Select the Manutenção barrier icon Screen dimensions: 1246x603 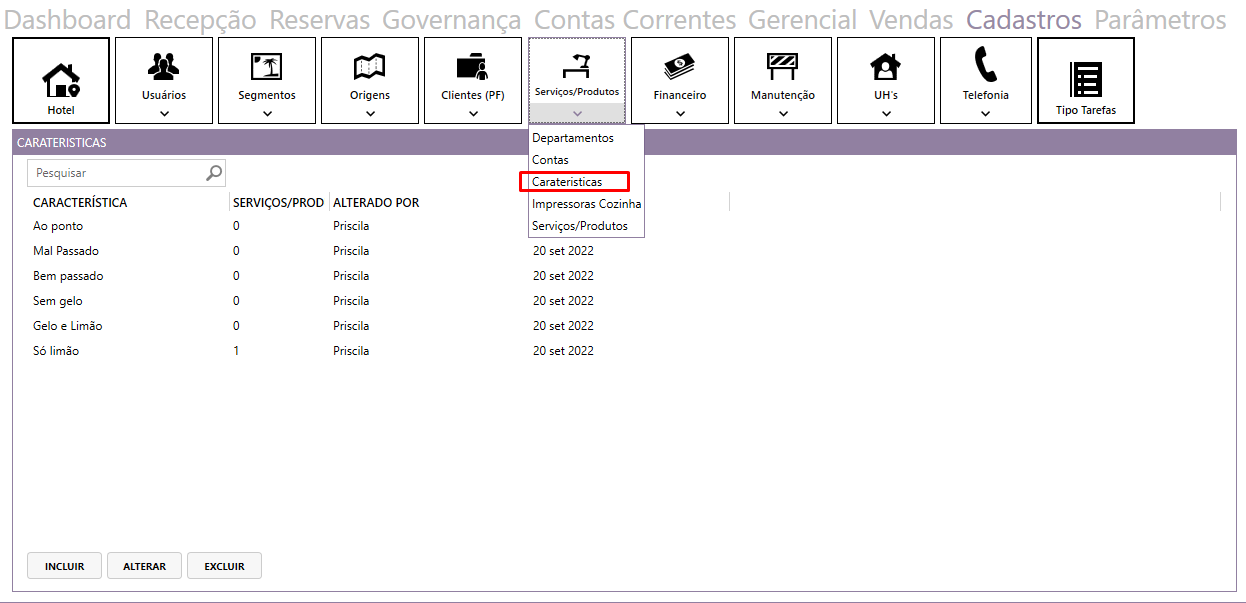(782, 66)
